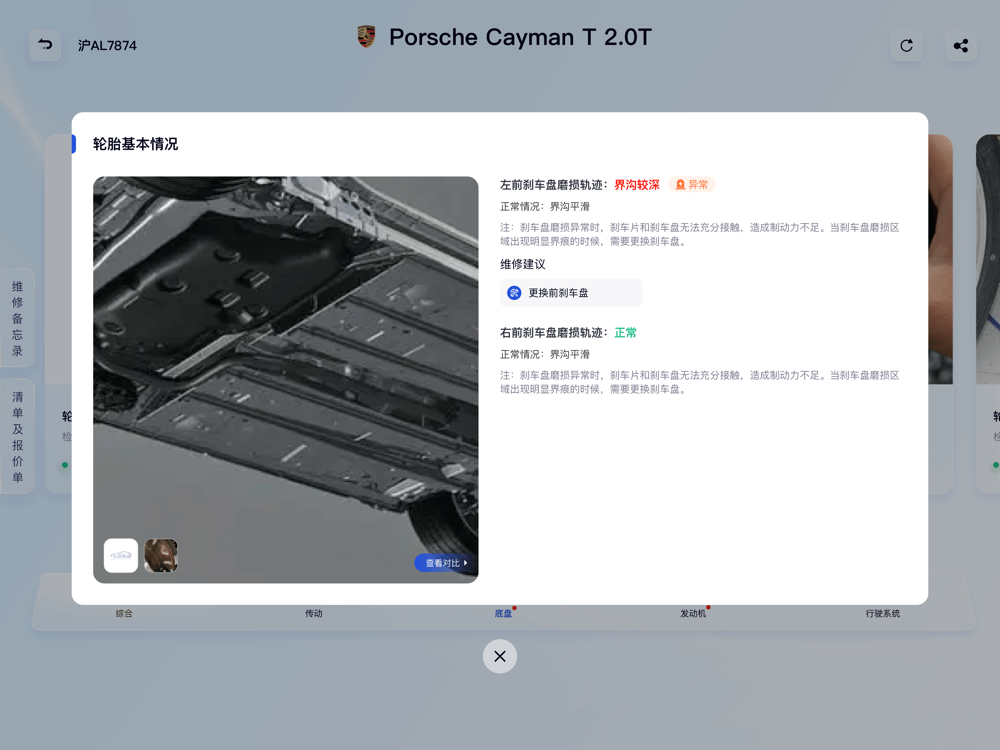
Task: Click the chassis underside main image
Action: click(x=286, y=380)
